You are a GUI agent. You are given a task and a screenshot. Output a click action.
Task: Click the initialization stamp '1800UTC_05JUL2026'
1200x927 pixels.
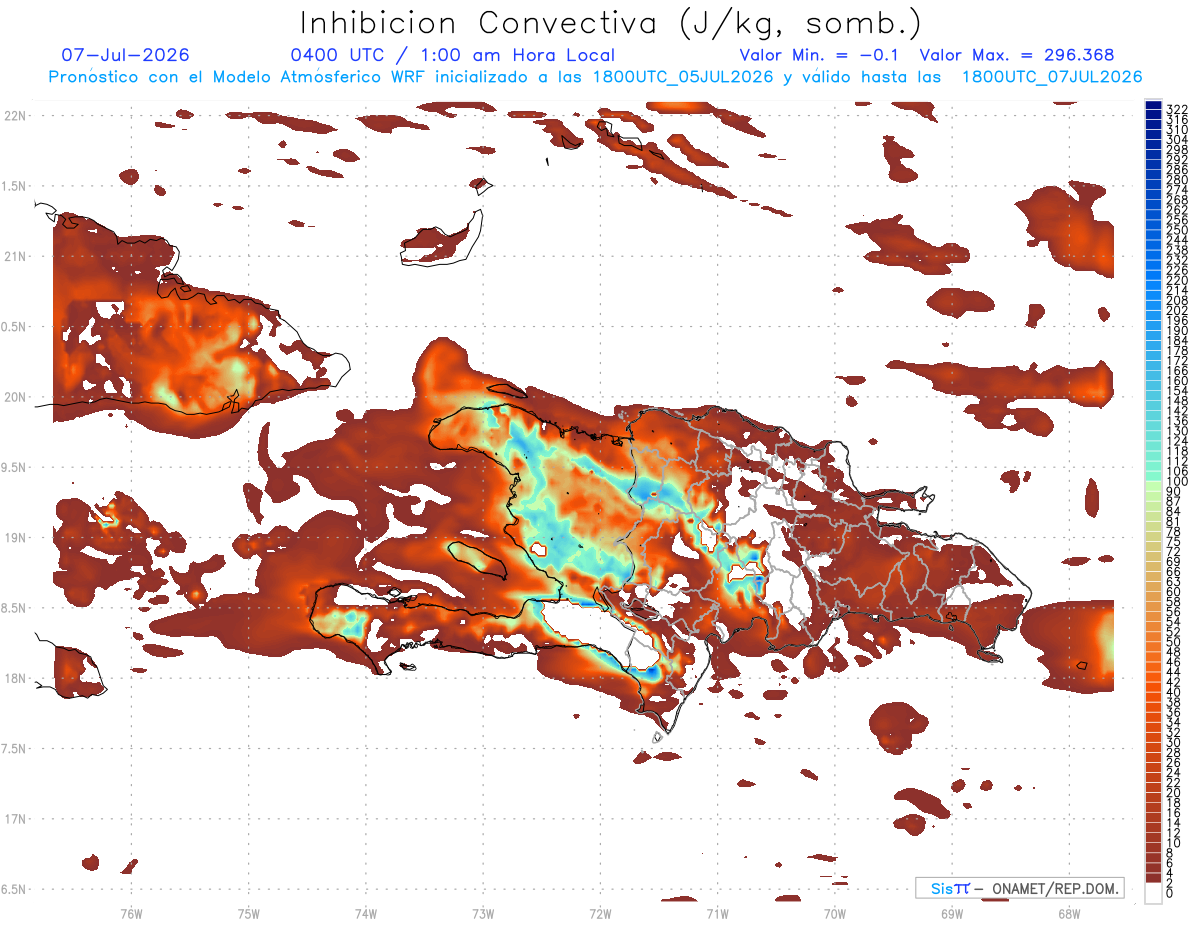(x=683, y=77)
